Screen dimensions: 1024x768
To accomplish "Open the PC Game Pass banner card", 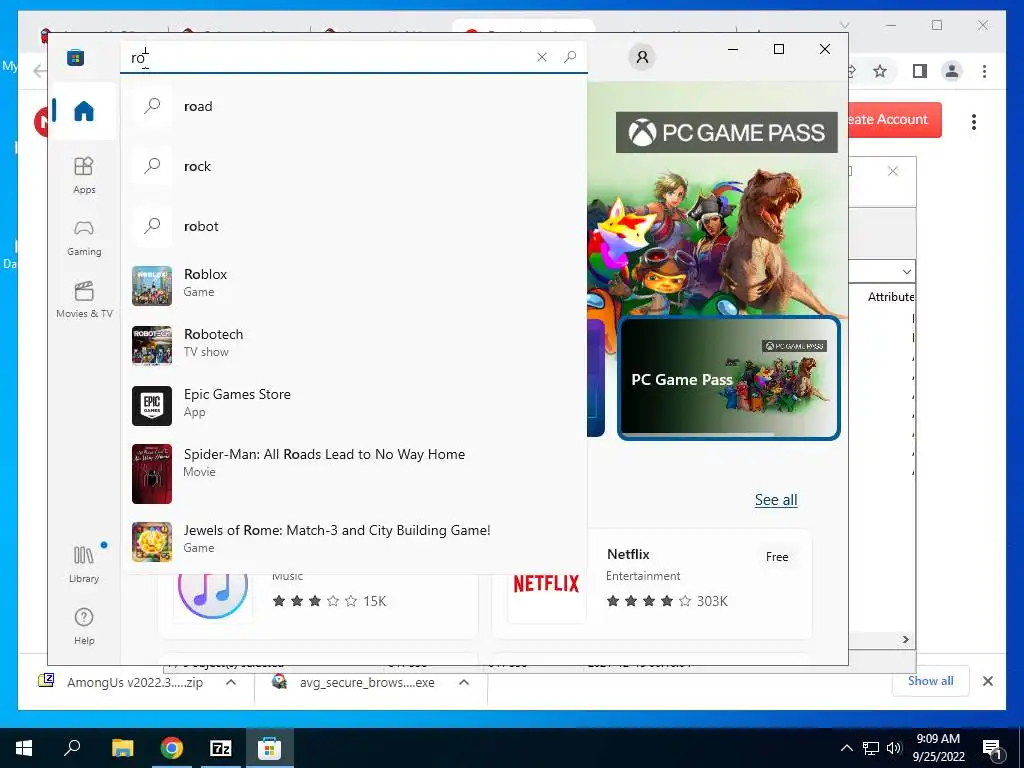I will [x=728, y=378].
